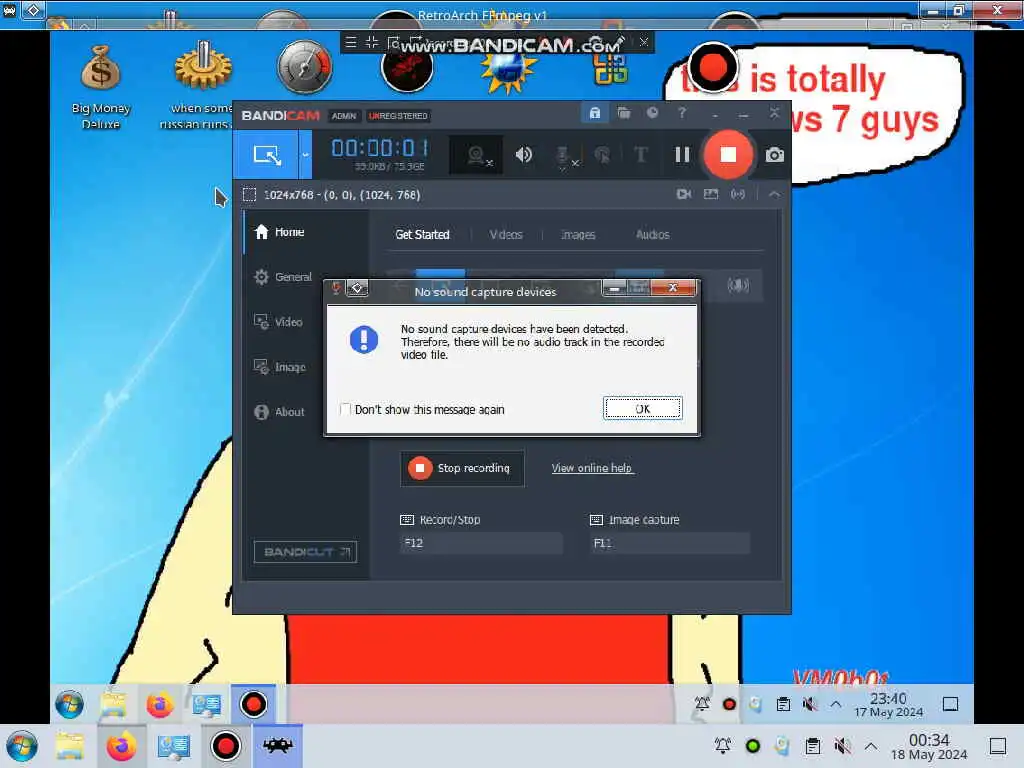Collapse Bandicam panel with the up chevron
The height and width of the screenshot is (768, 1024).
[774, 195]
